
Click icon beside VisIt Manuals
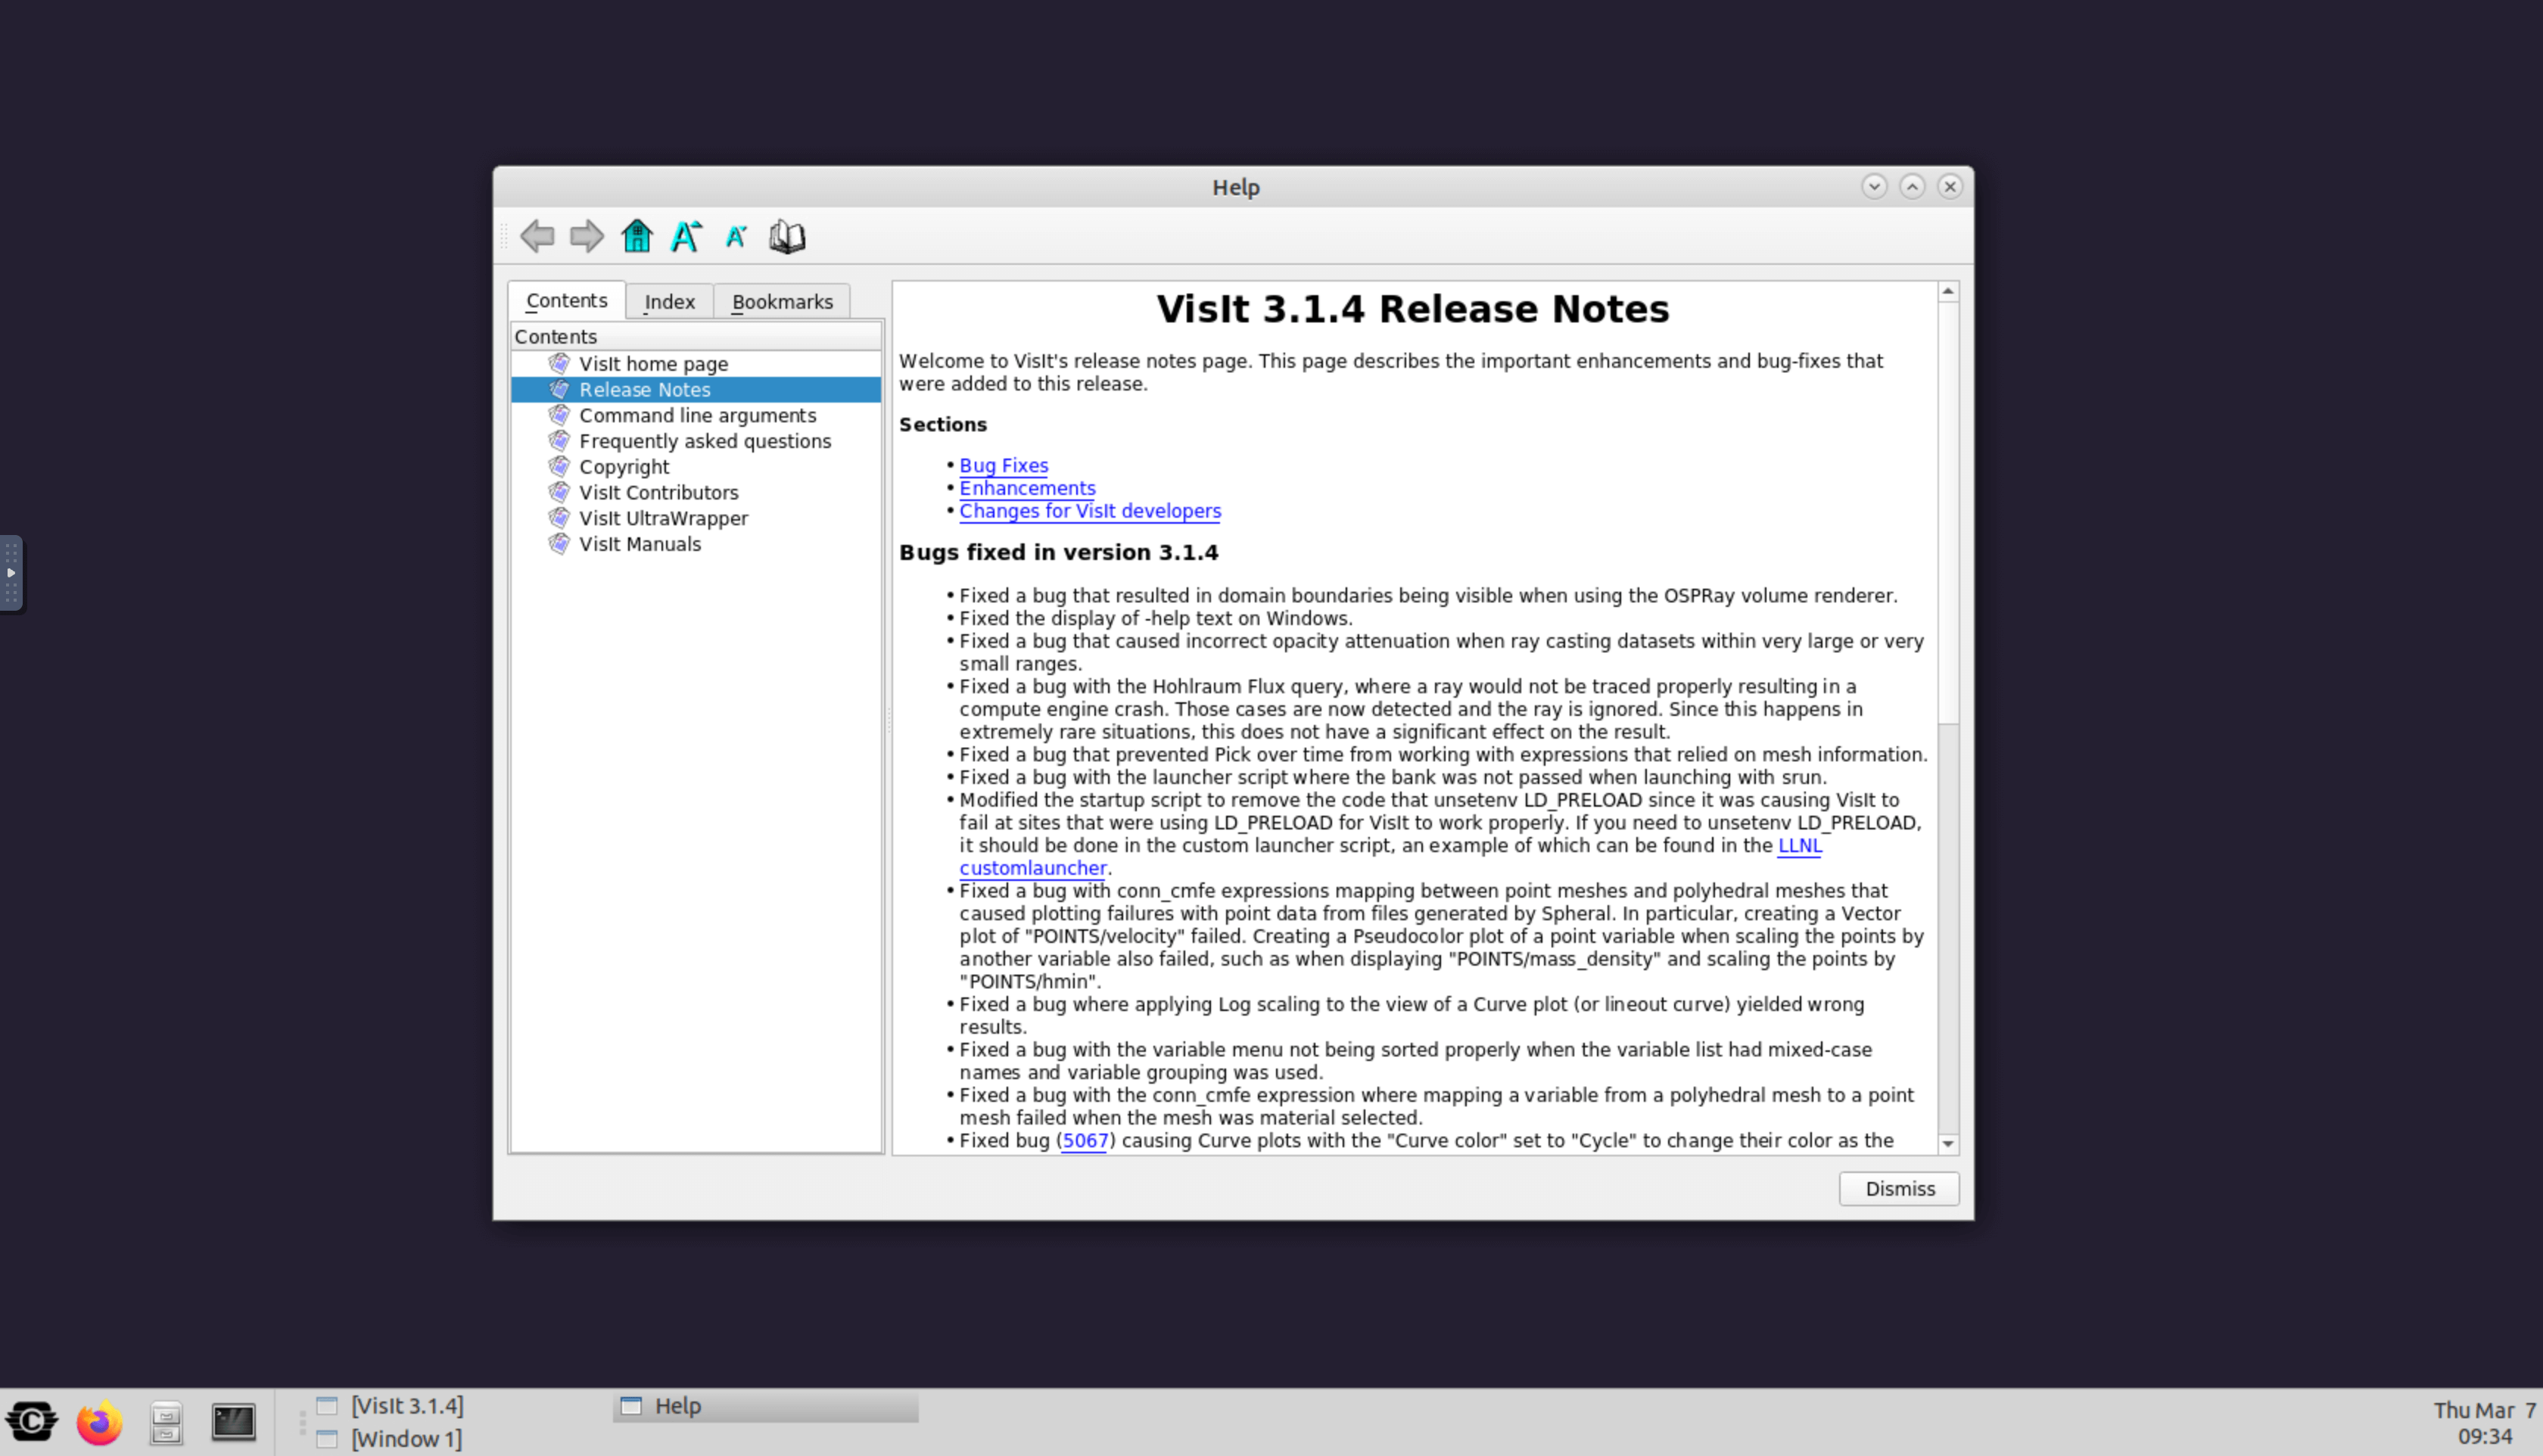point(559,544)
